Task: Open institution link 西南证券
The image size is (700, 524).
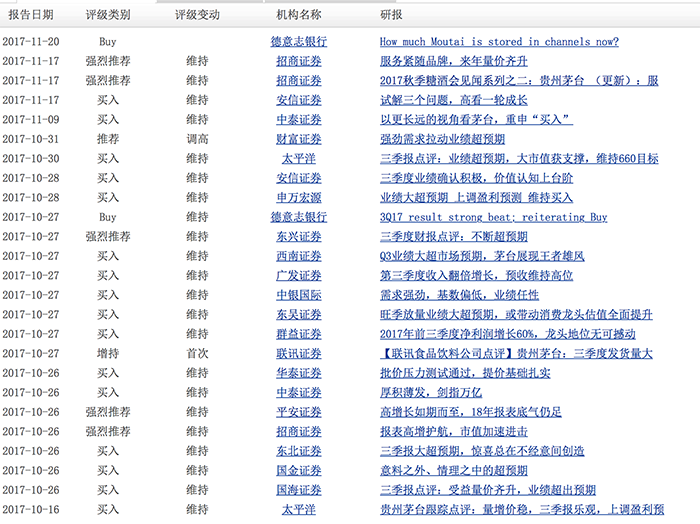Action: pyautogui.click(x=299, y=256)
